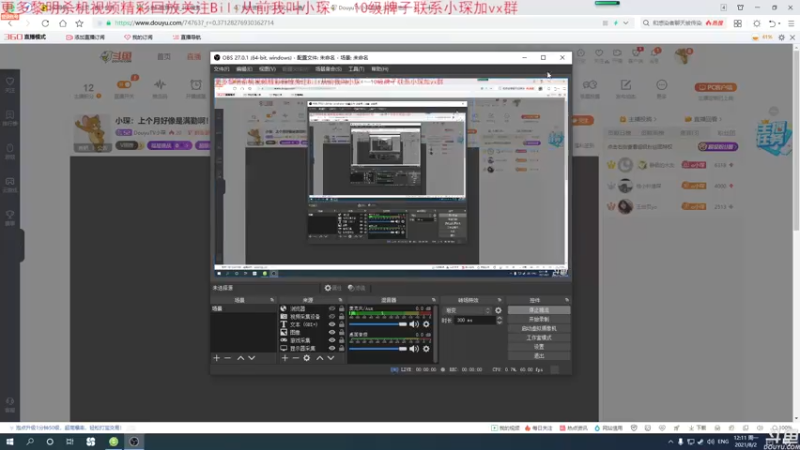Open OBS Tools menu

coord(356,69)
